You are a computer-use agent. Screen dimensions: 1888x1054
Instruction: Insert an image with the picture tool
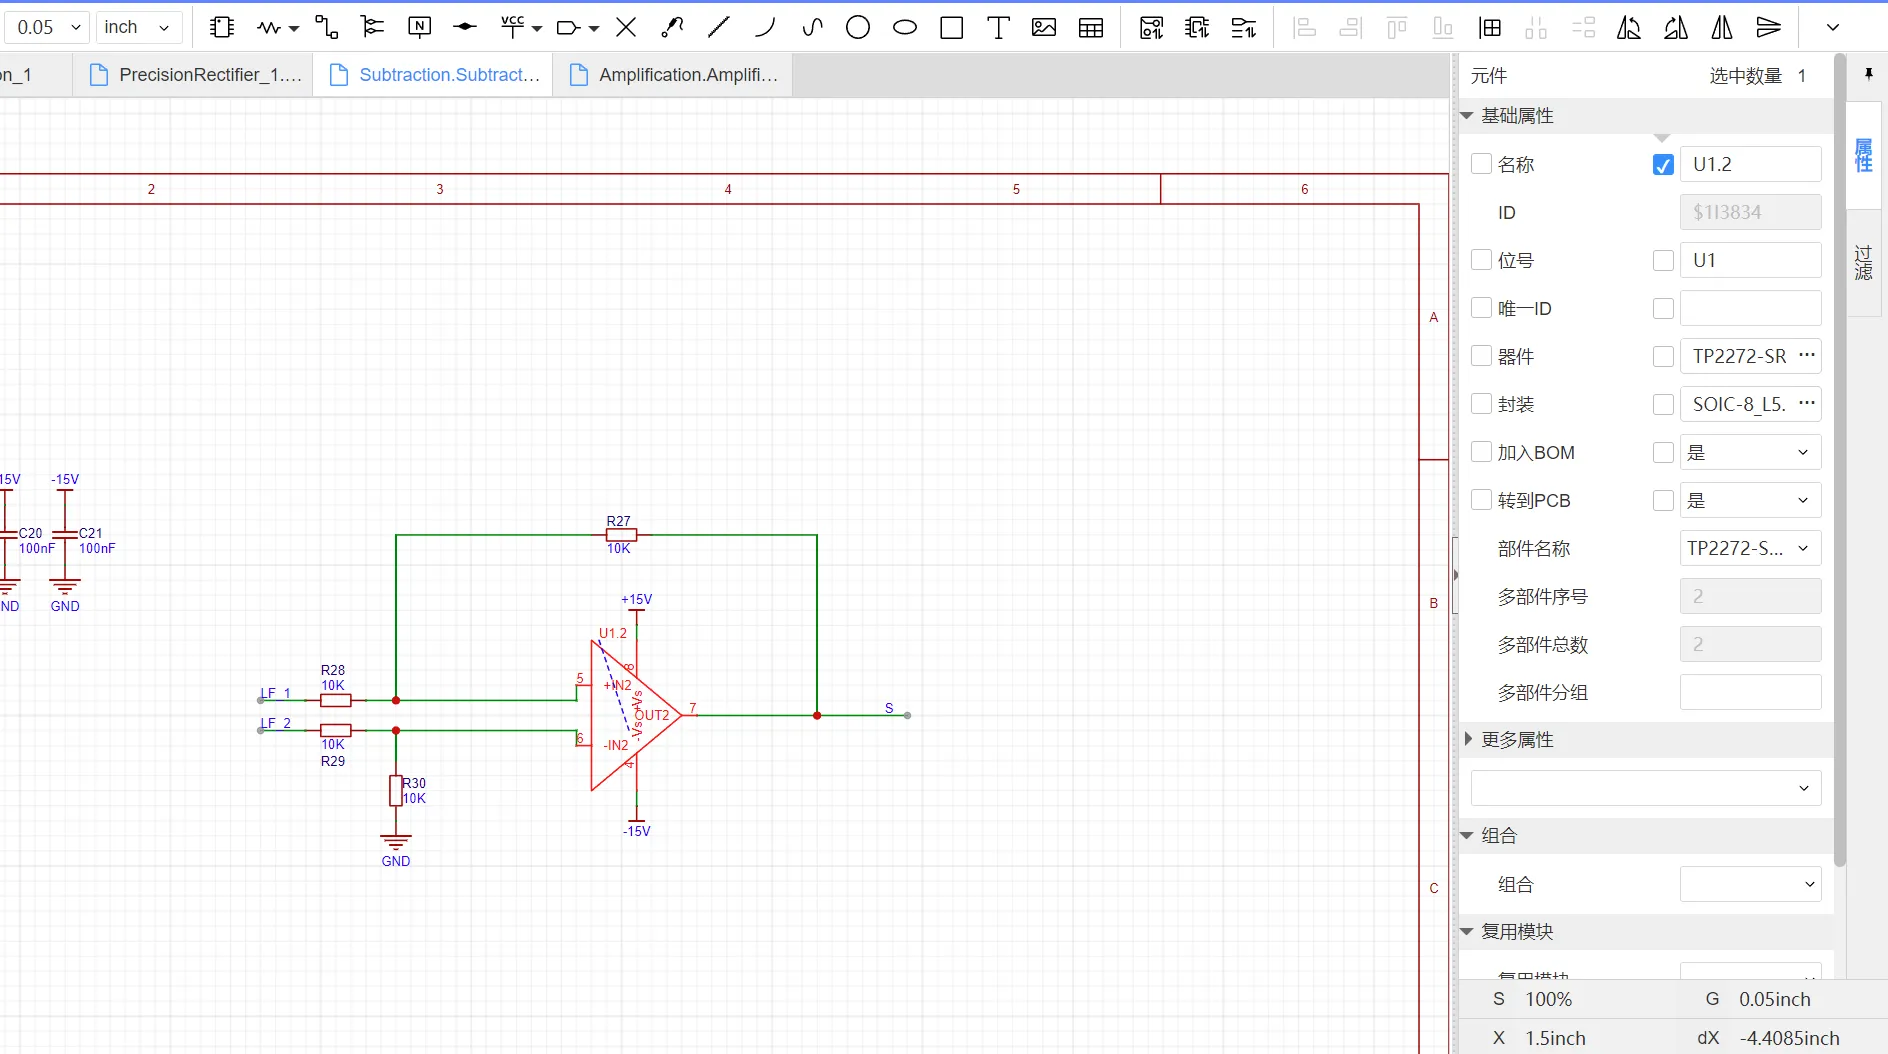point(1044,28)
